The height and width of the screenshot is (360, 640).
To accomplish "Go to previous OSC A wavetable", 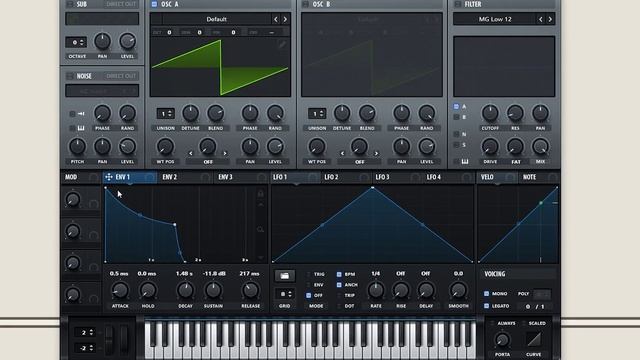I will [276, 19].
